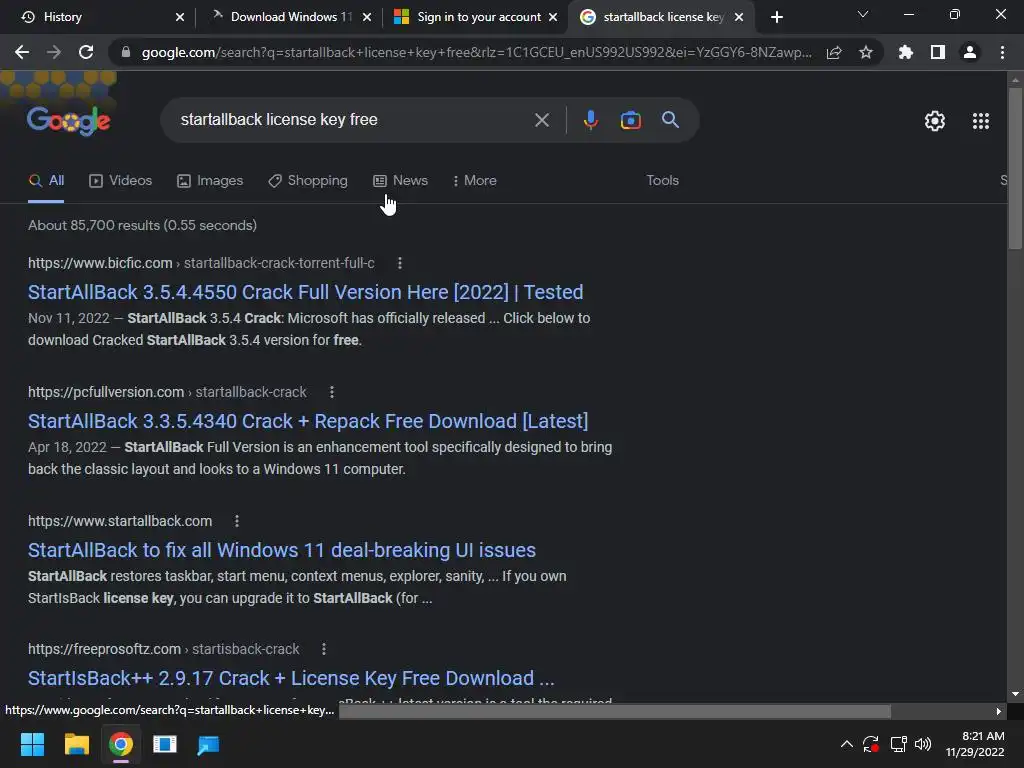
Task: Show hidden system tray icons
Action: (846, 744)
